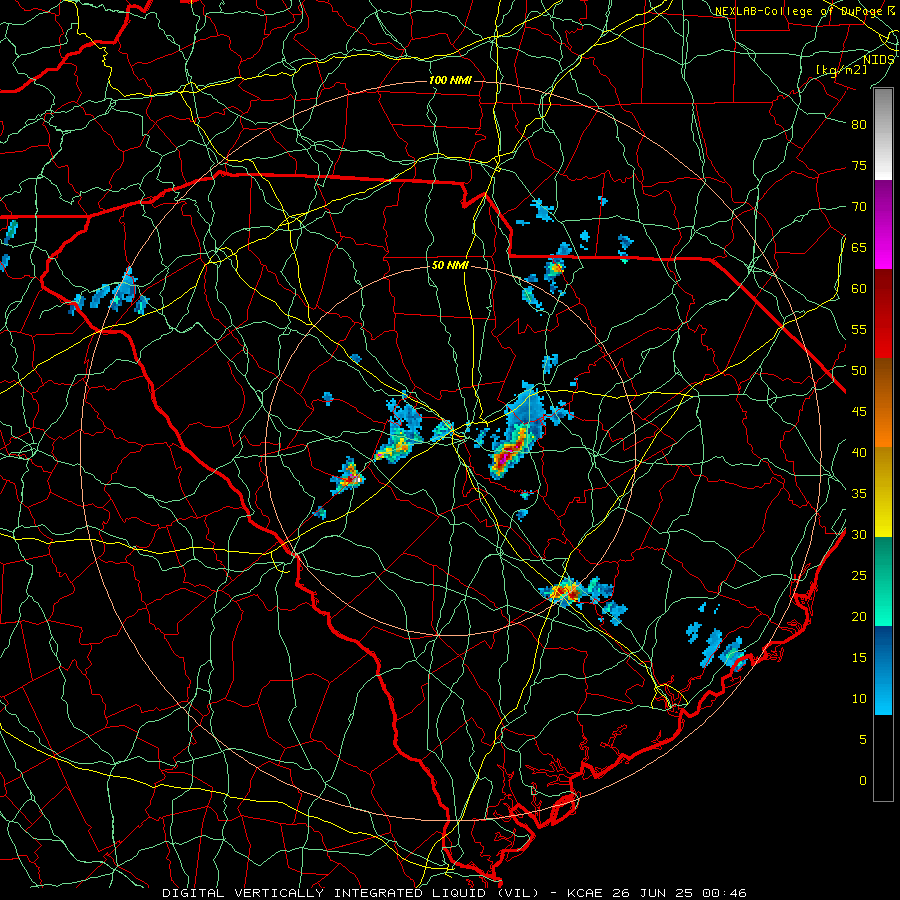This screenshot has width=900, height=900.
Task: Click the DIGITAL VERTICALLY INTEGRATED LIQUID (VIL) title
Action: (350, 893)
